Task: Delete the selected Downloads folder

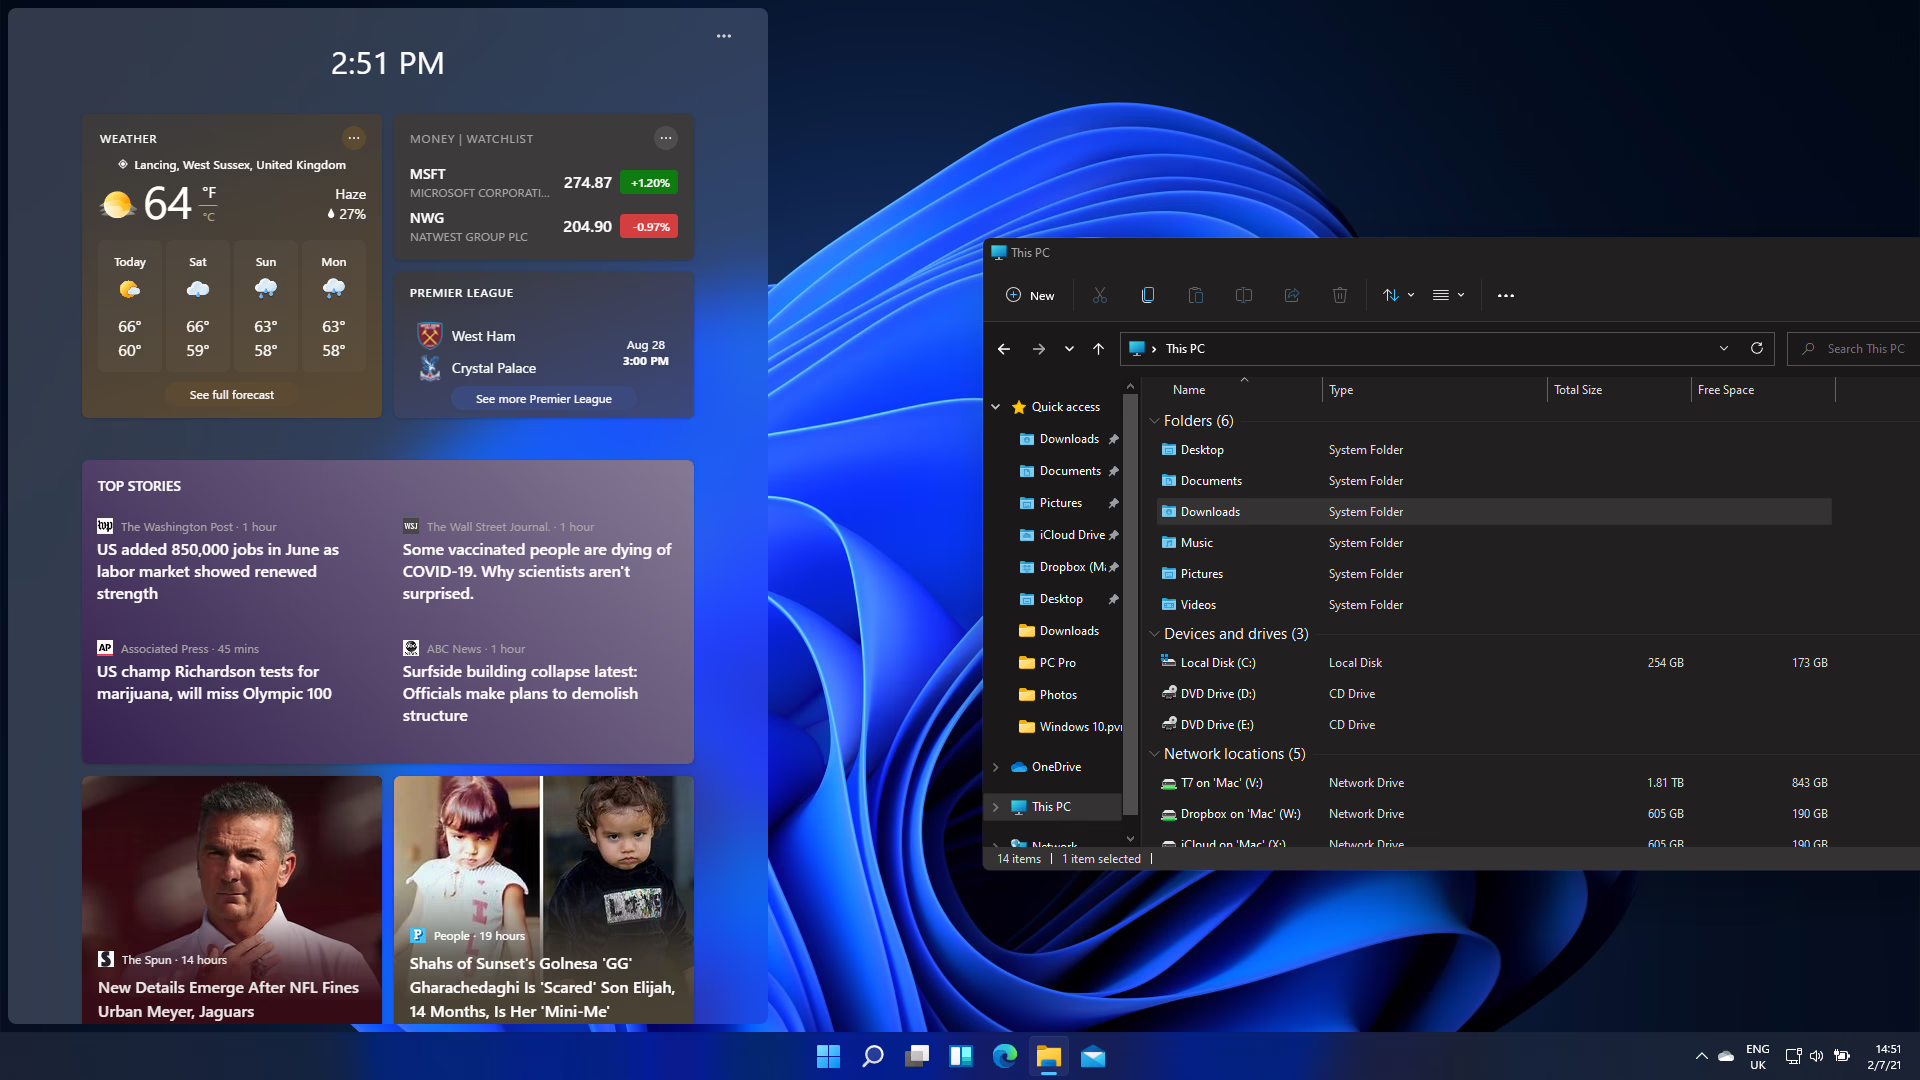Action: (1340, 295)
